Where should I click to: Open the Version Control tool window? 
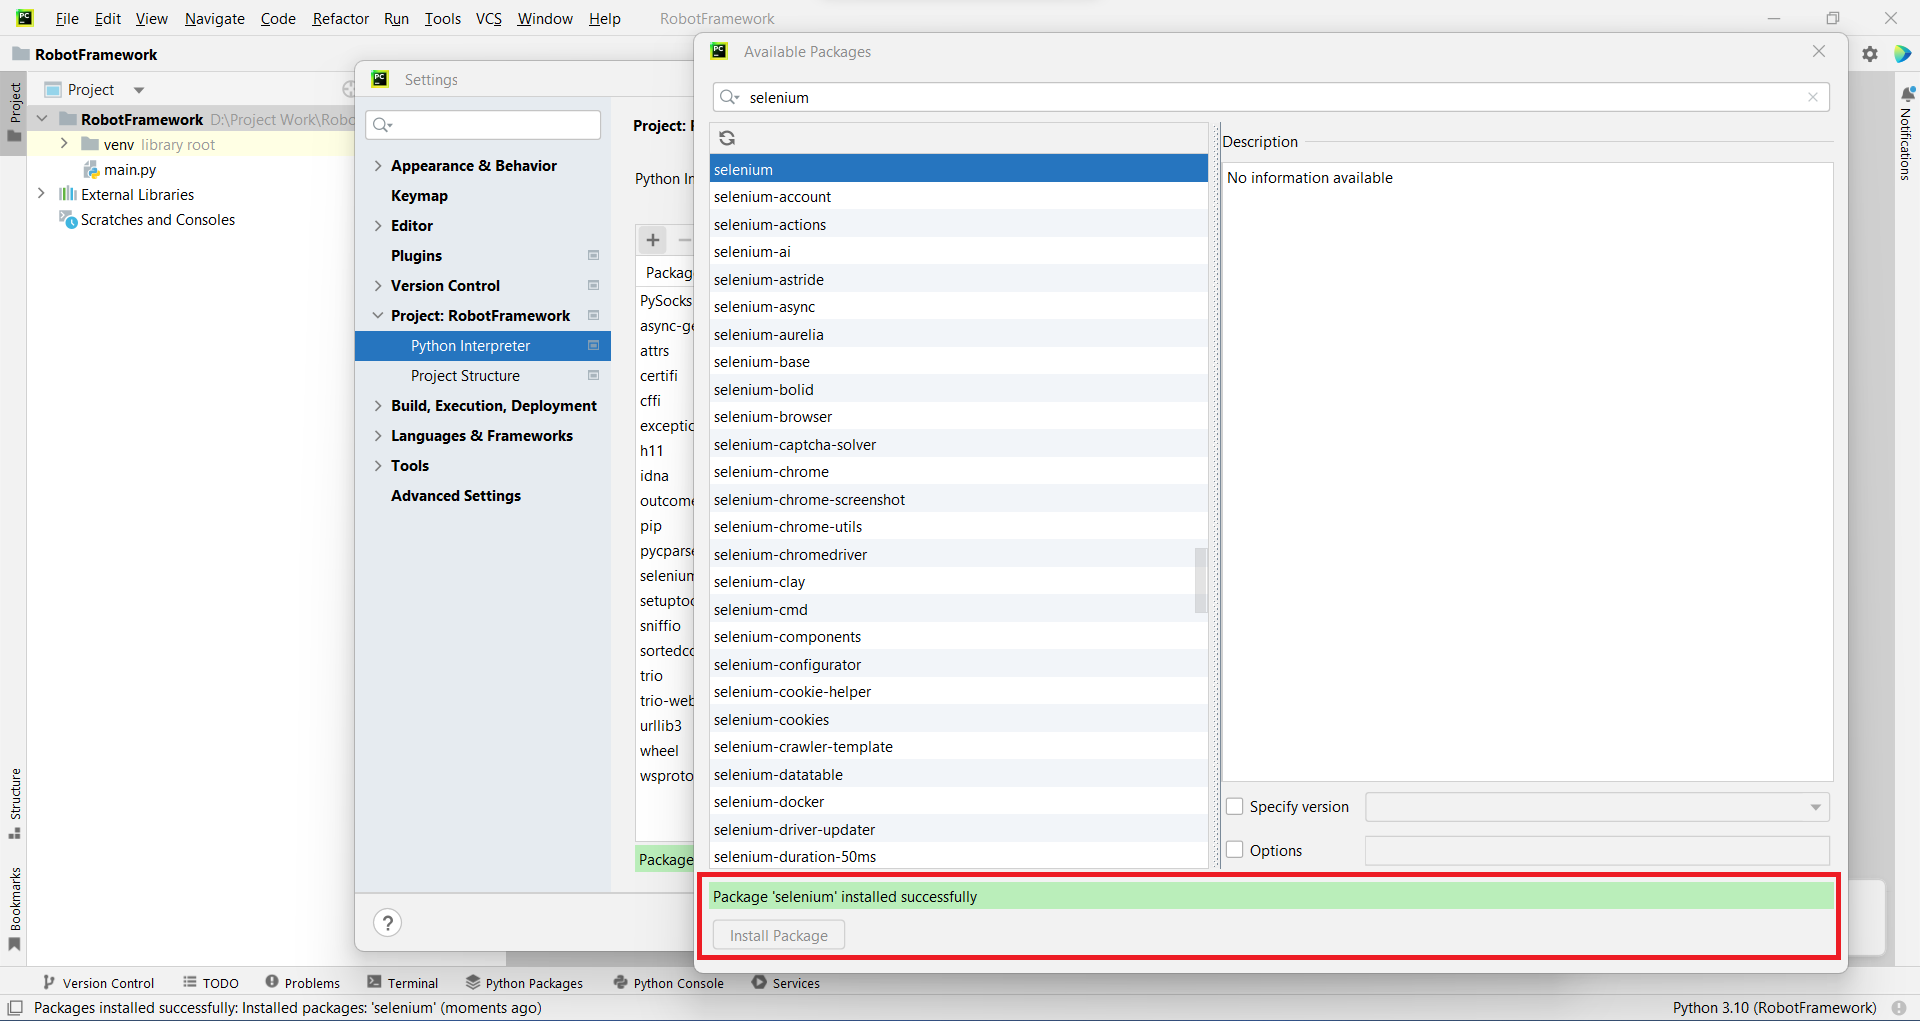[x=98, y=983]
